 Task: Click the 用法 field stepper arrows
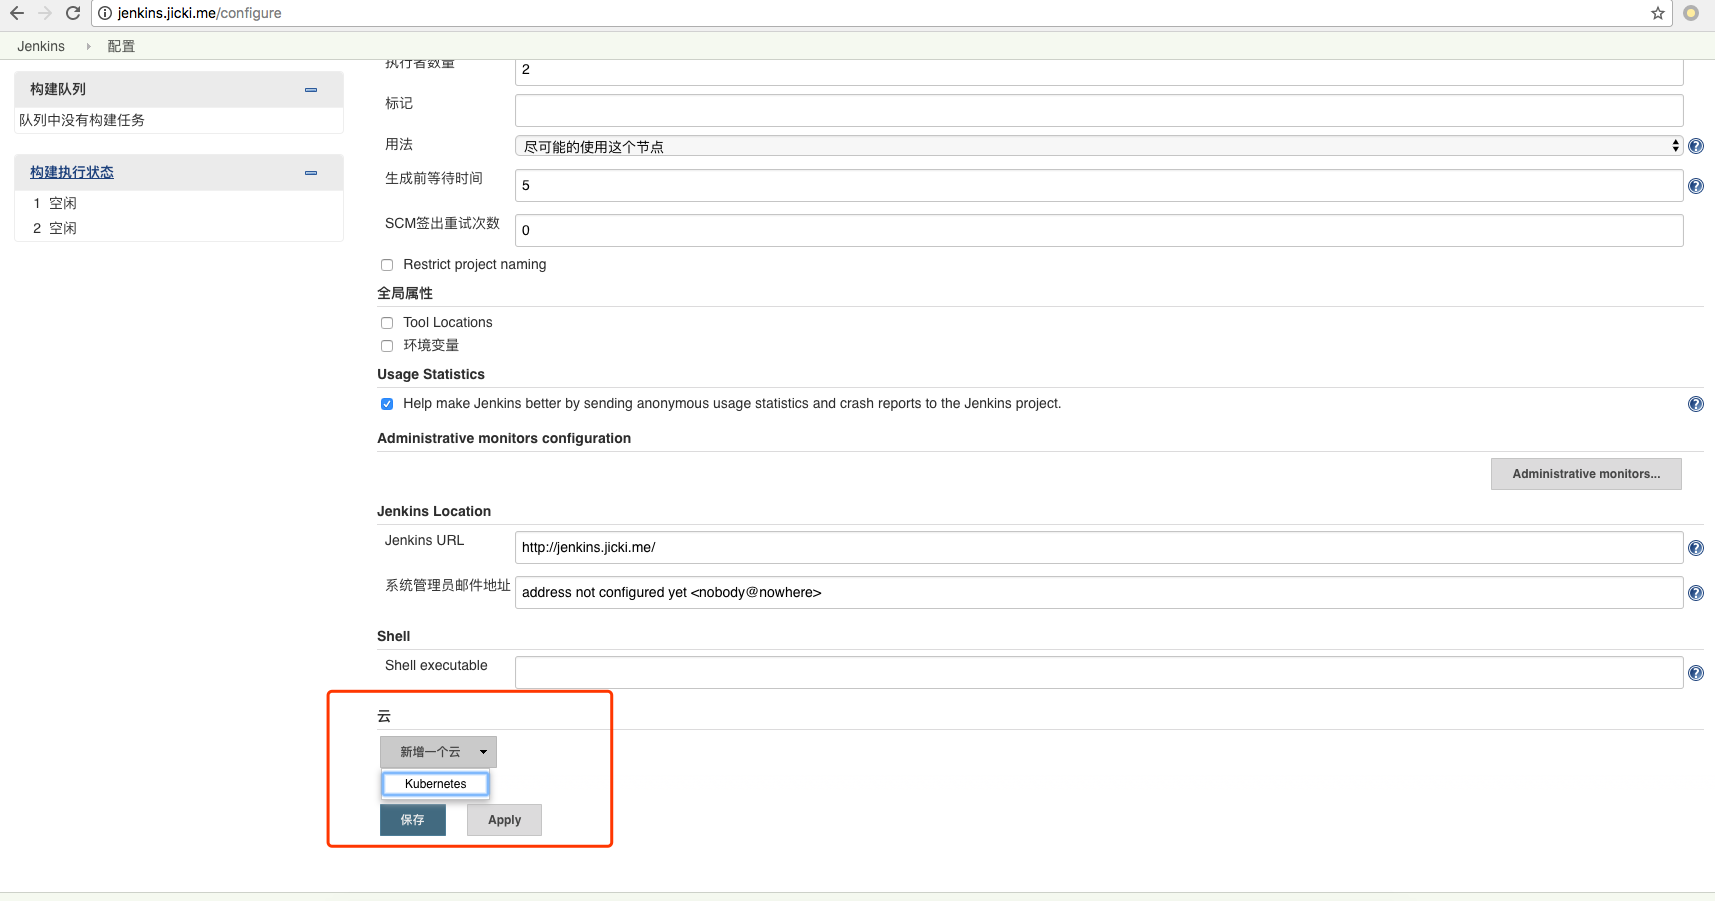pyautogui.click(x=1675, y=145)
